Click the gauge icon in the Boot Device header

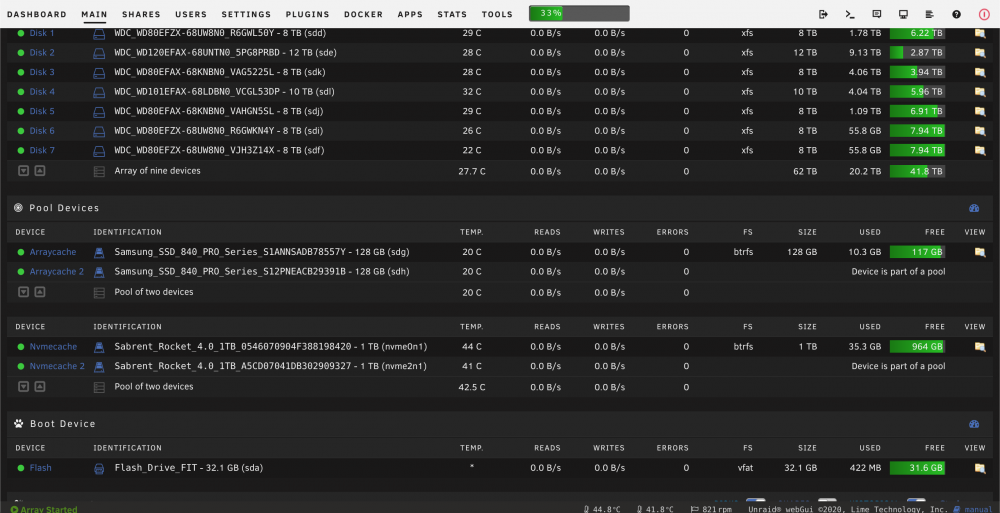(974, 424)
